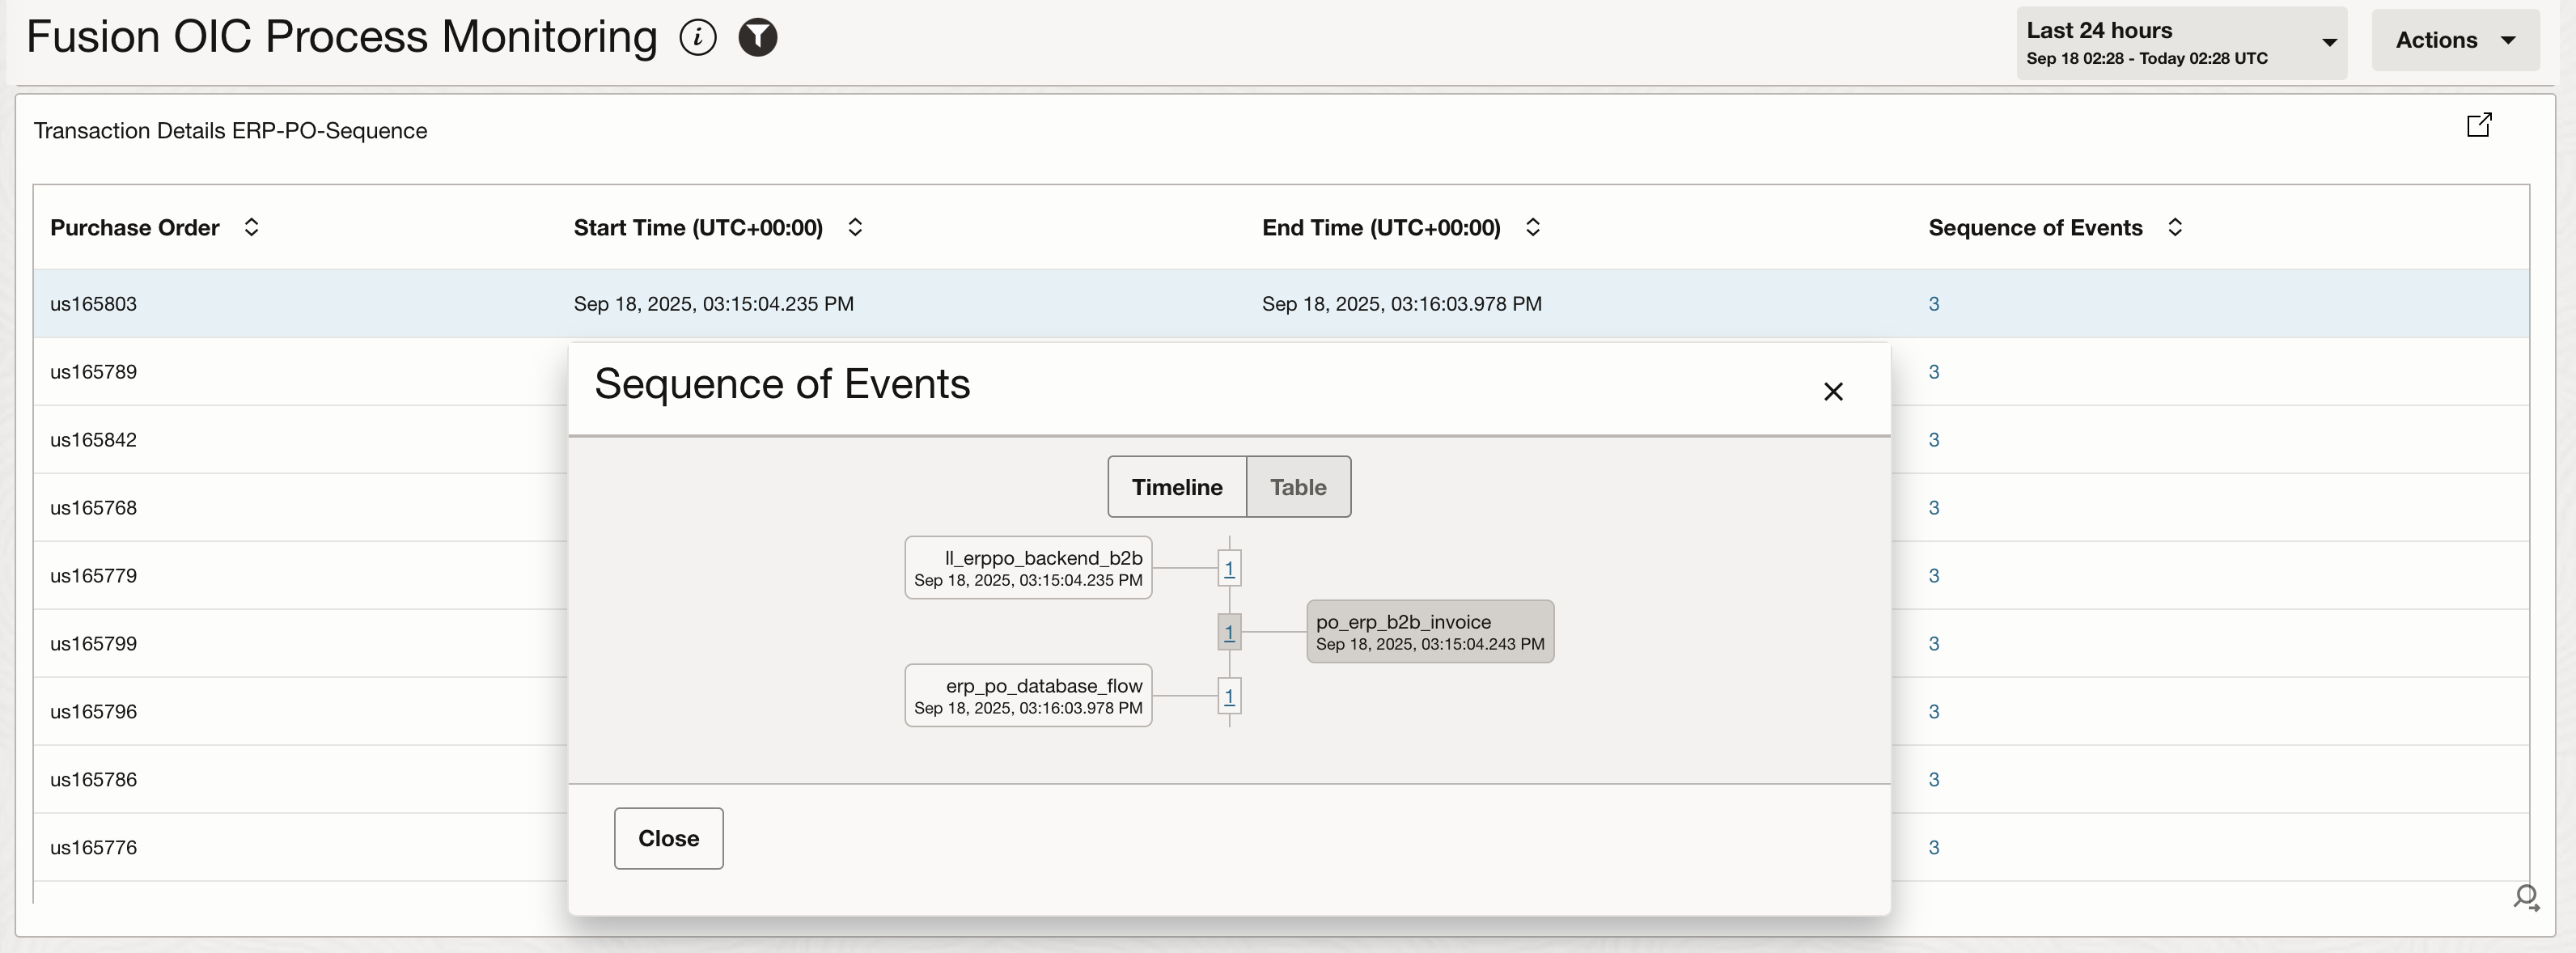This screenshot has height=953, width=2576.
Task: Open the Last 24 hours time range selector
Action: 2180,42
